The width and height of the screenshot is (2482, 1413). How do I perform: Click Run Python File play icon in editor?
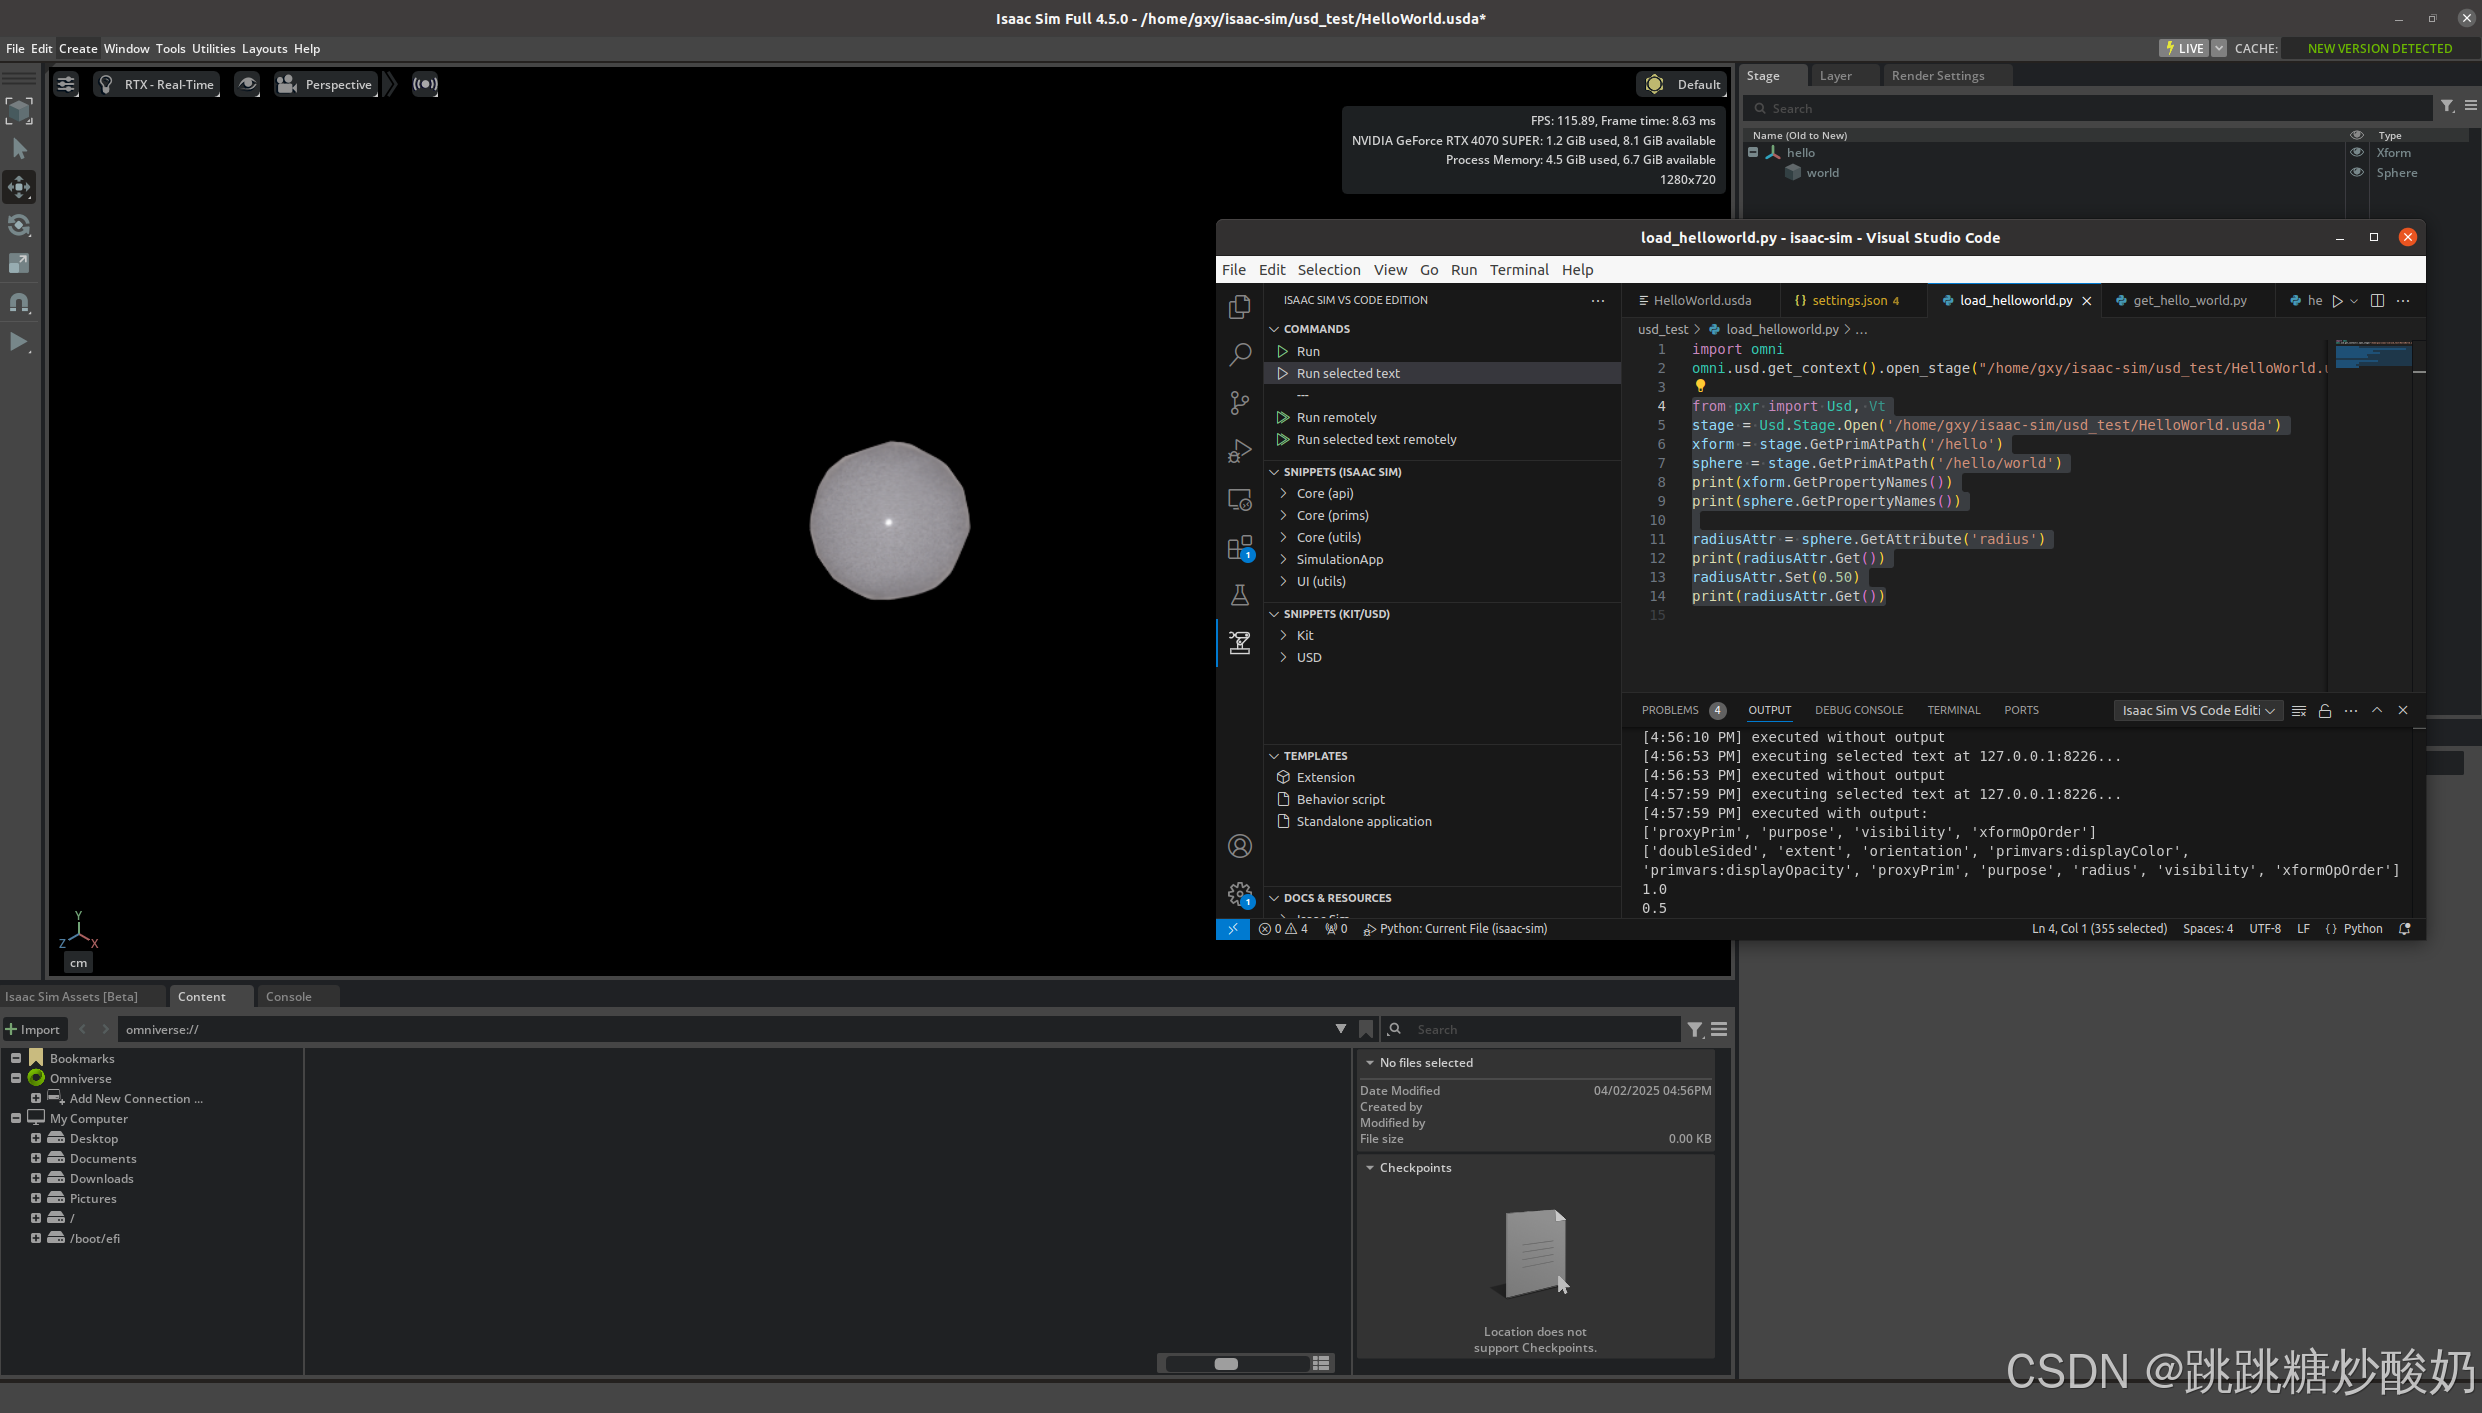(2337, 301)
